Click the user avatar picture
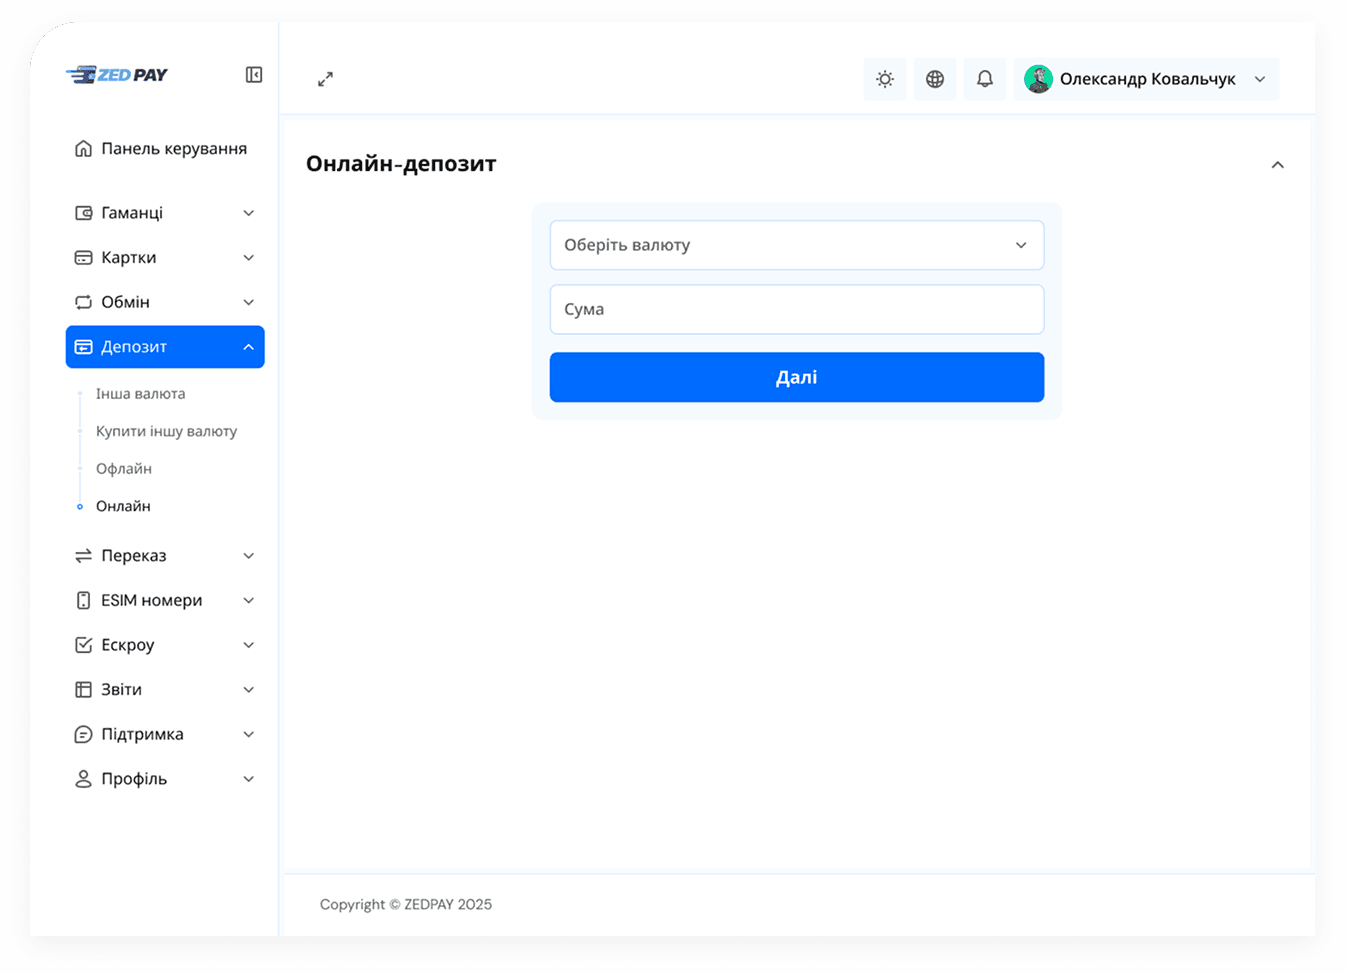Viewport: 1346px width, 974px height. [1038, 79]
